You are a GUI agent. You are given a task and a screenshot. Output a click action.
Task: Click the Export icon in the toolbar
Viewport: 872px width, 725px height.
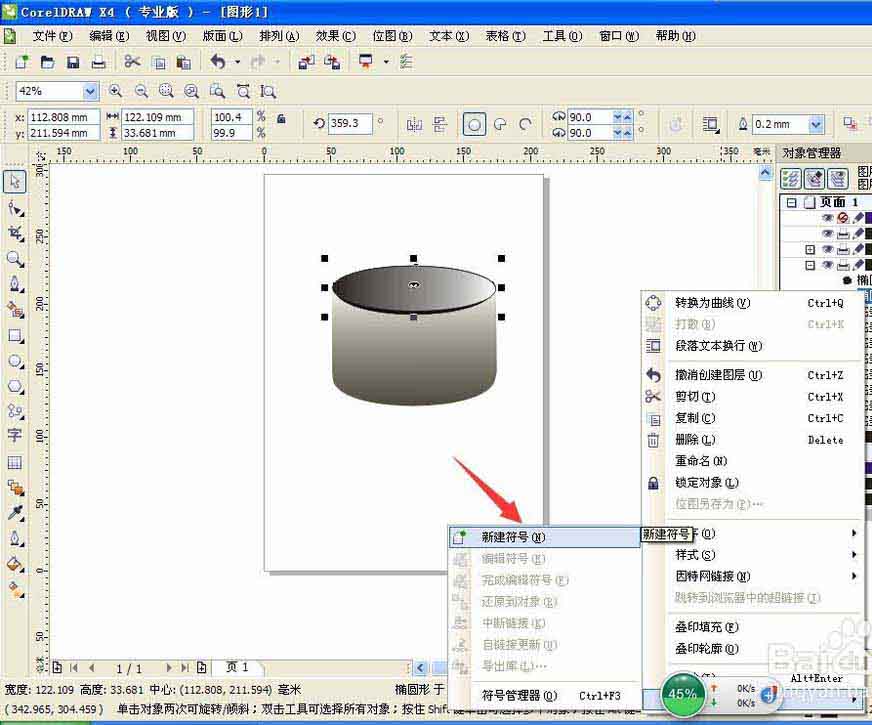[332, 62]
